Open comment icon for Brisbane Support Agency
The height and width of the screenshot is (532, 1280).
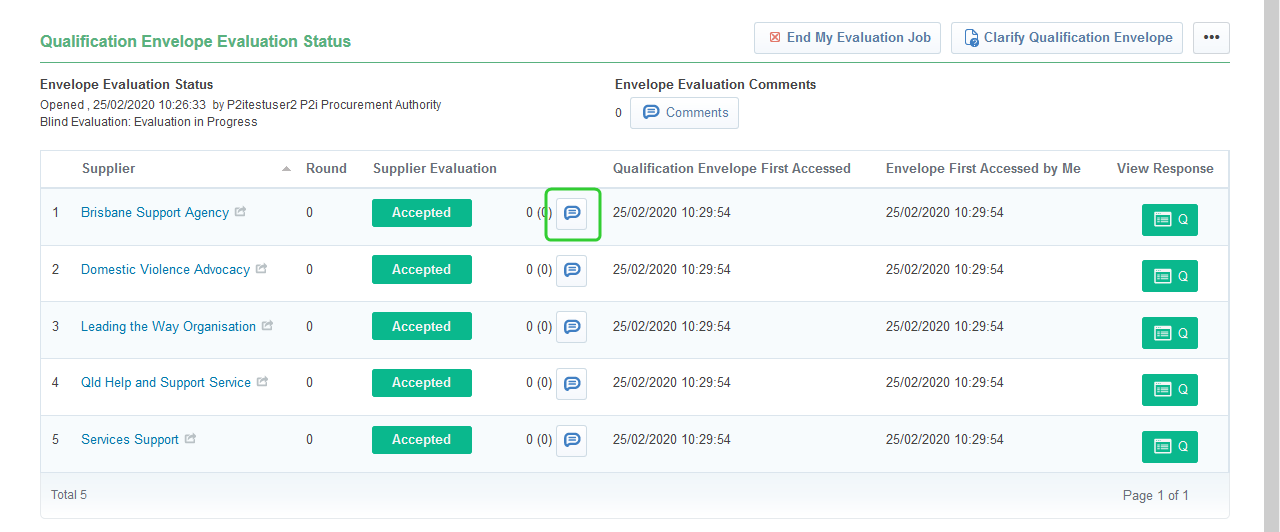(572, 213)
